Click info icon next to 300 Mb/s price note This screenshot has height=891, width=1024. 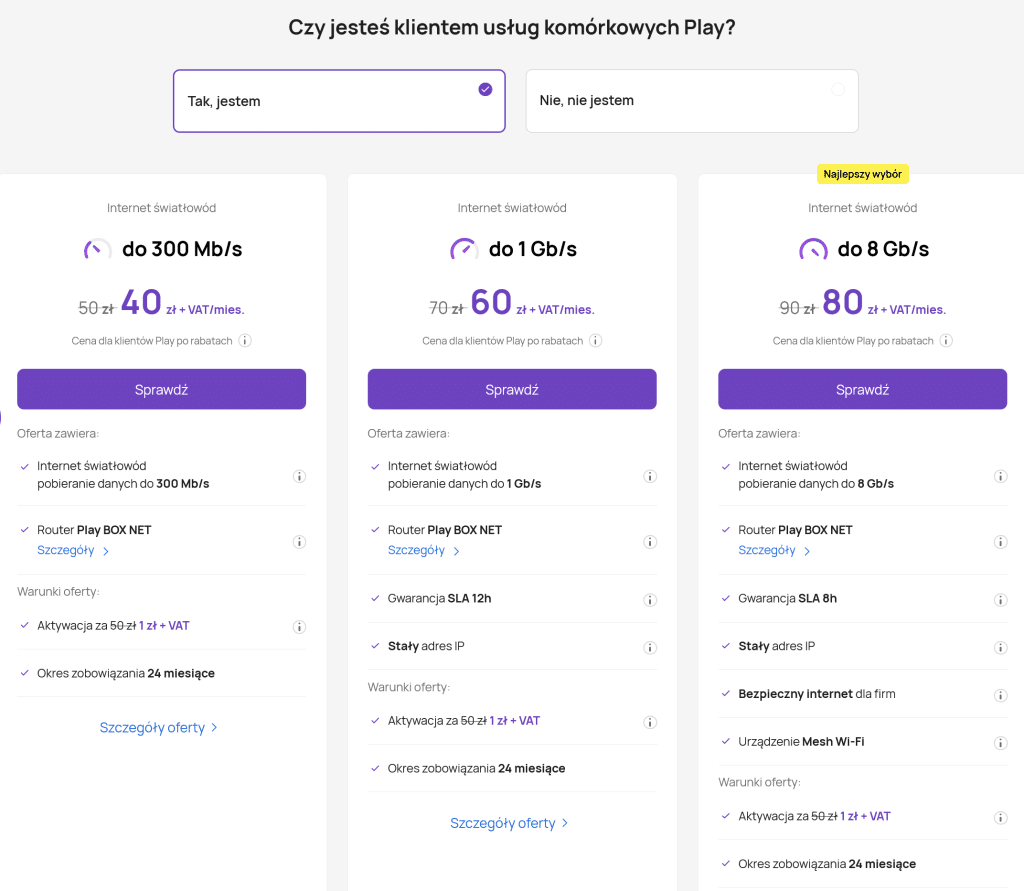click(245, 341)
